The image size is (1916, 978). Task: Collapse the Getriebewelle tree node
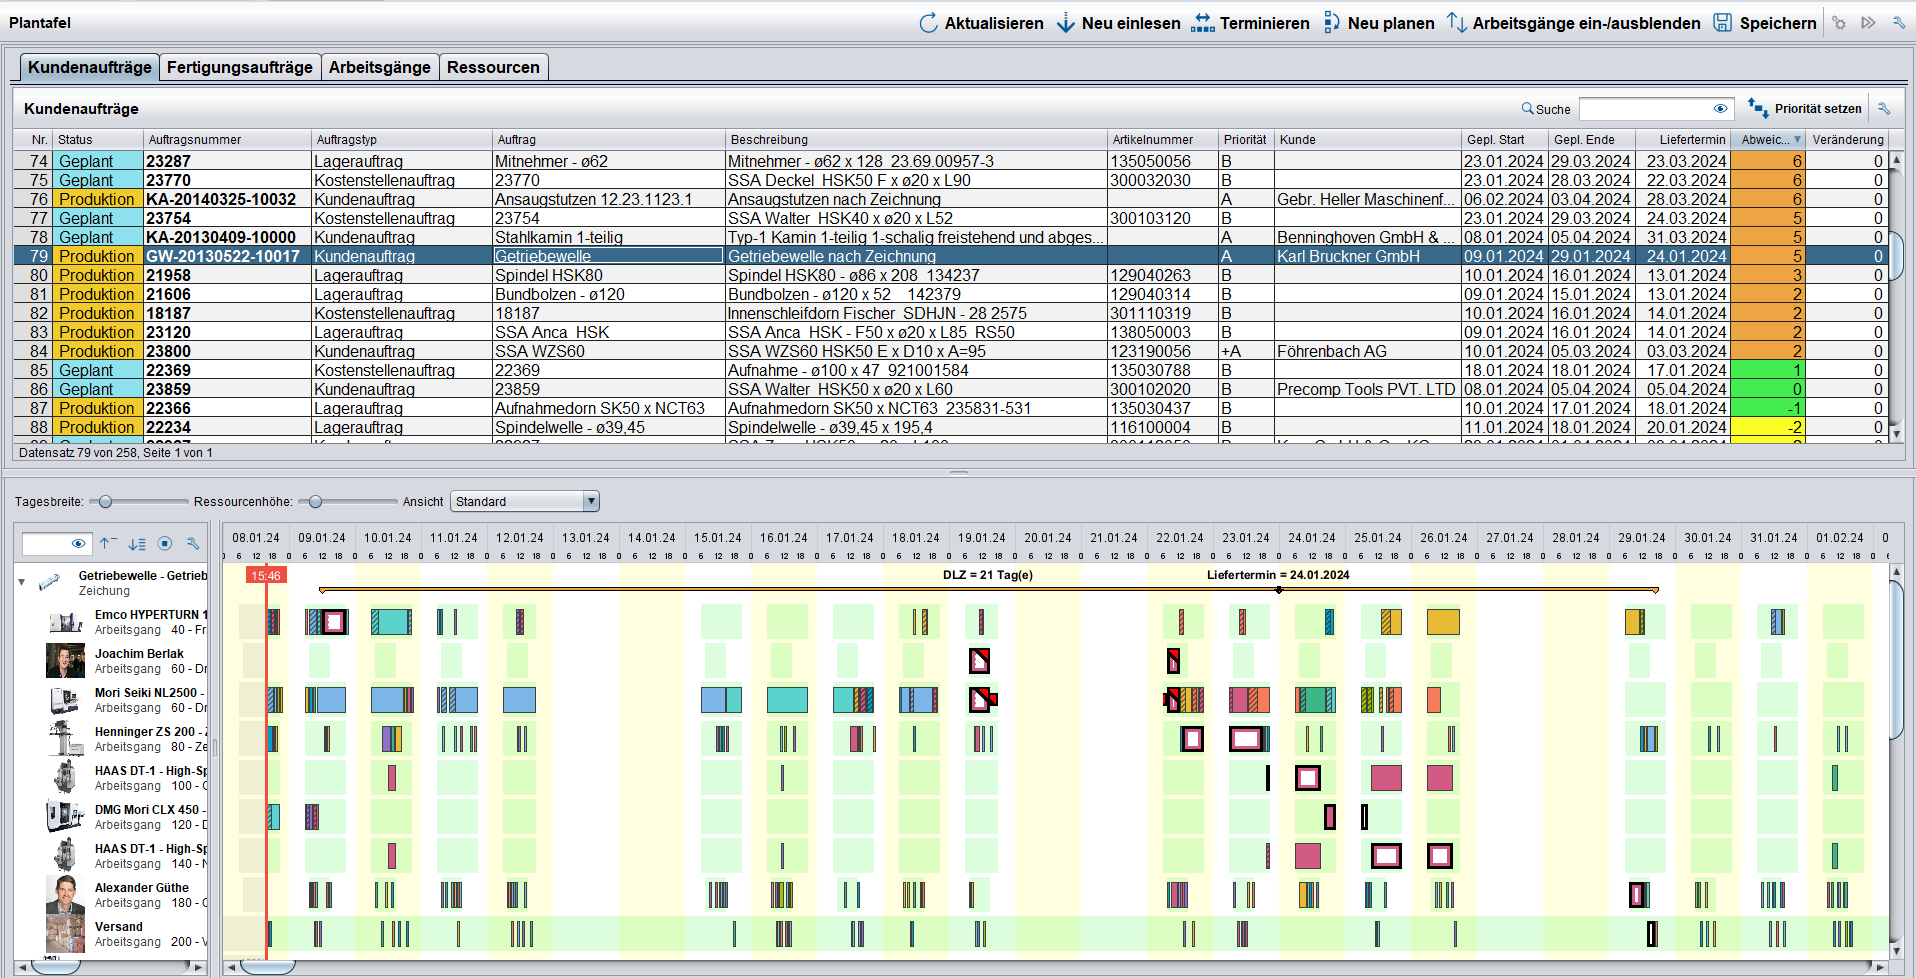coord(22,581)
